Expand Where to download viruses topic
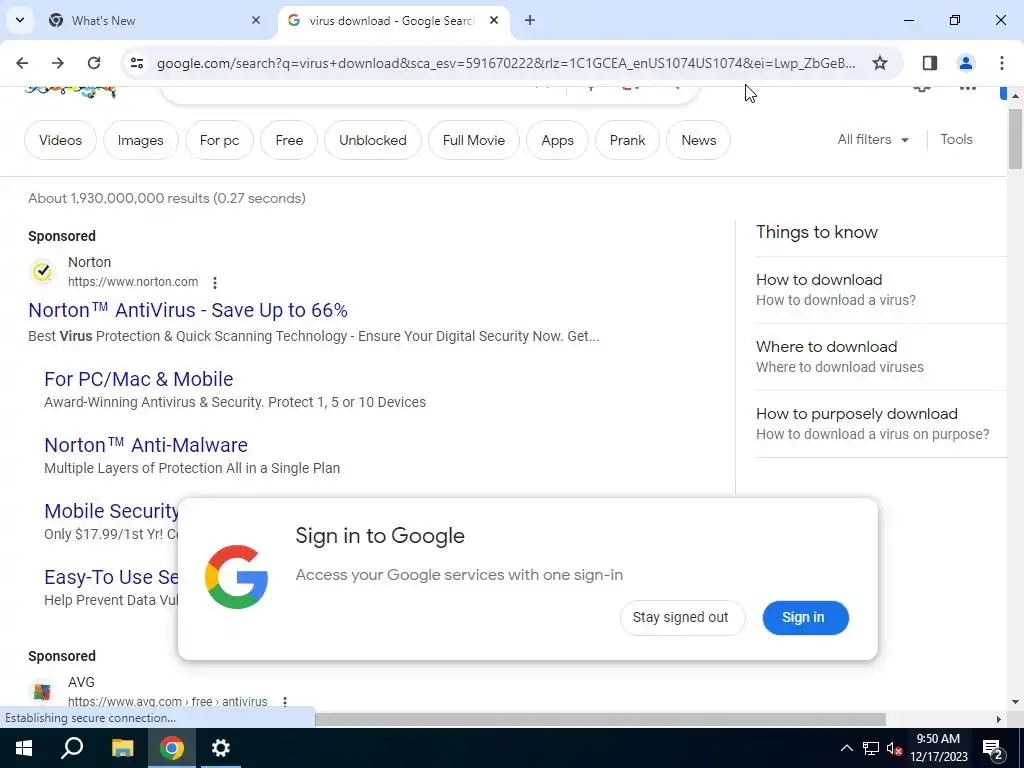The height and width of the screenshot is (768, 1024). point(881,357)
